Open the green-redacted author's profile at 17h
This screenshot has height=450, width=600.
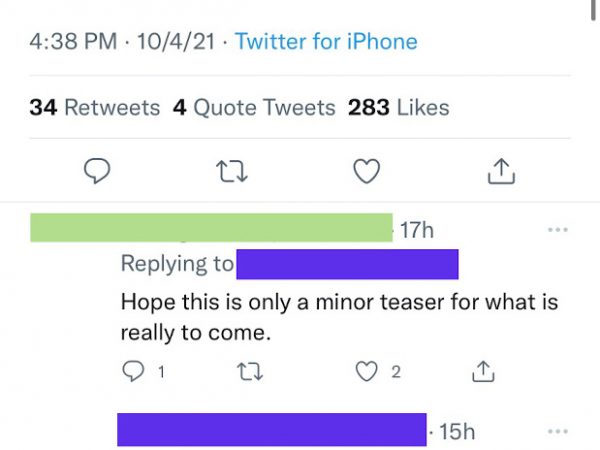211,228
